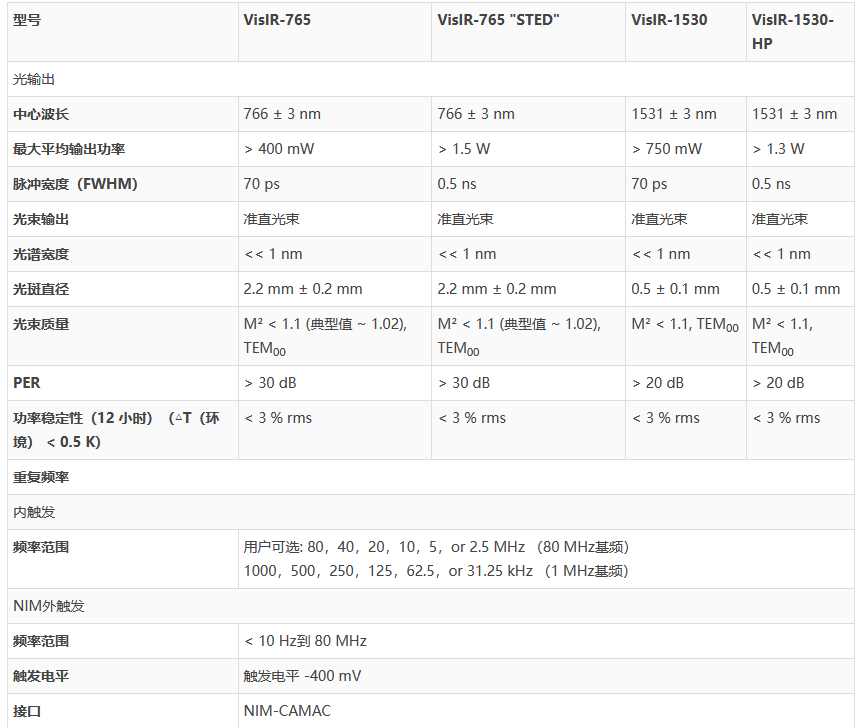Click the 光谱宽度 row label
The width and height of the screenshot is (866, 728).
tap(41, 254)
